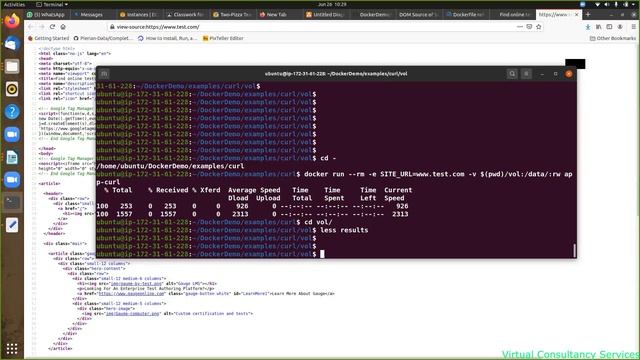Open Pierian-Data/Complete bookmark
The height and width of the screenshot is (360, 640).
(x=103, y=38)
